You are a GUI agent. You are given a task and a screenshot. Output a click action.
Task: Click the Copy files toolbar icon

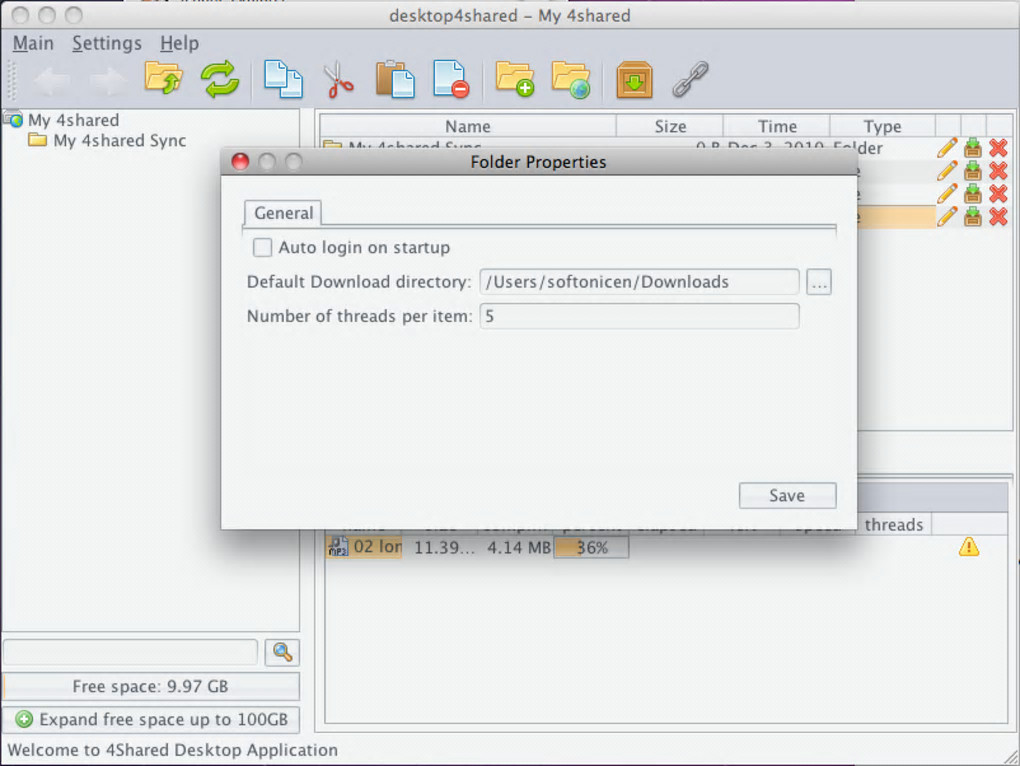[283, 79]
